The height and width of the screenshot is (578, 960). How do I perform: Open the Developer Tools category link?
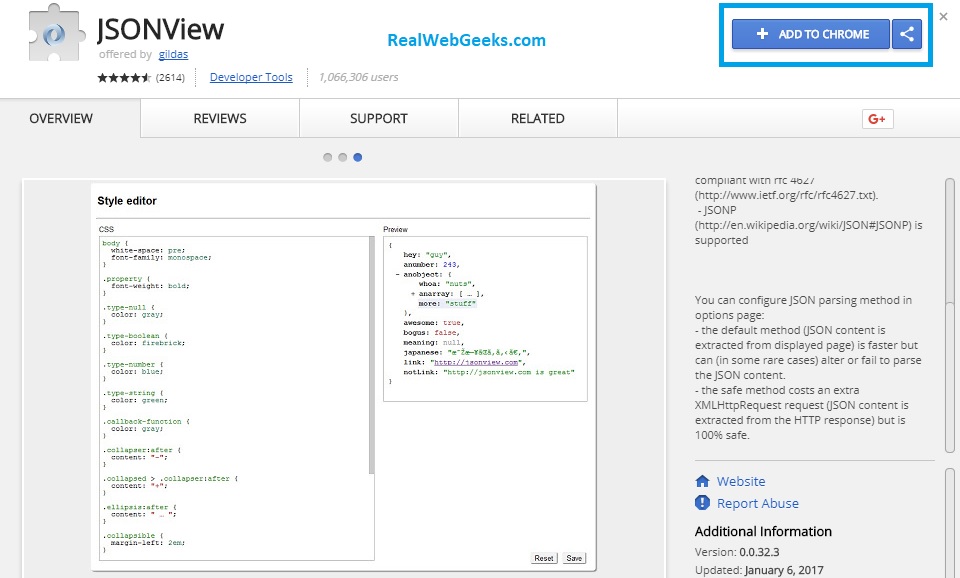[x=251, y=77]
